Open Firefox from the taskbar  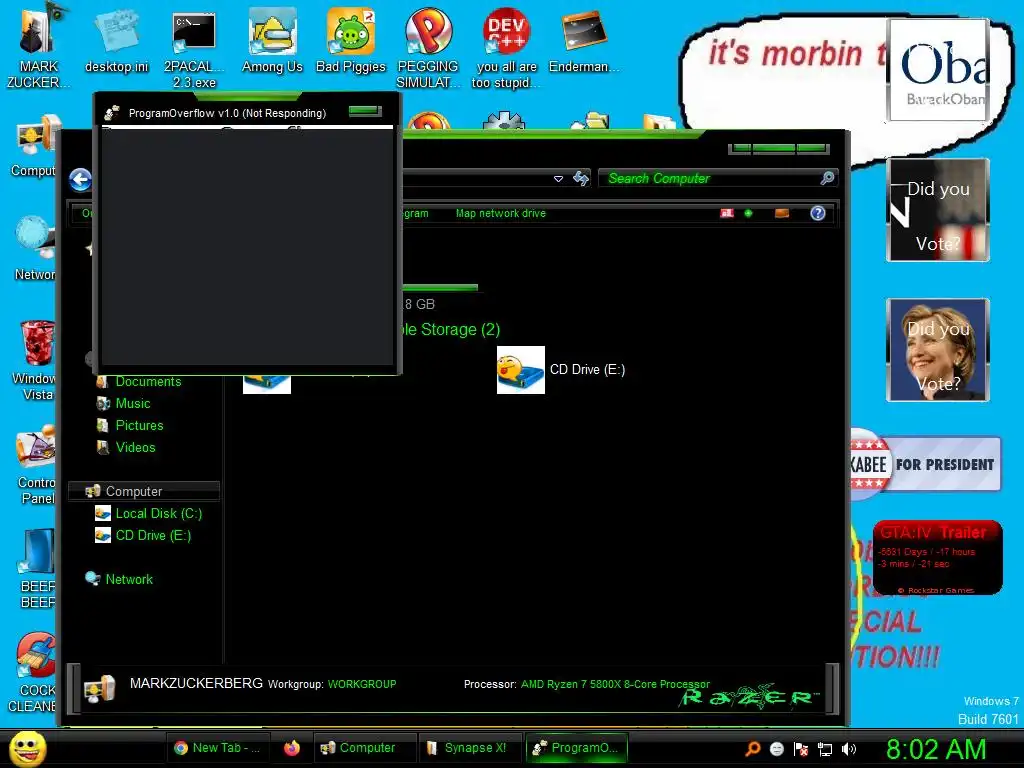click(292, 748)
